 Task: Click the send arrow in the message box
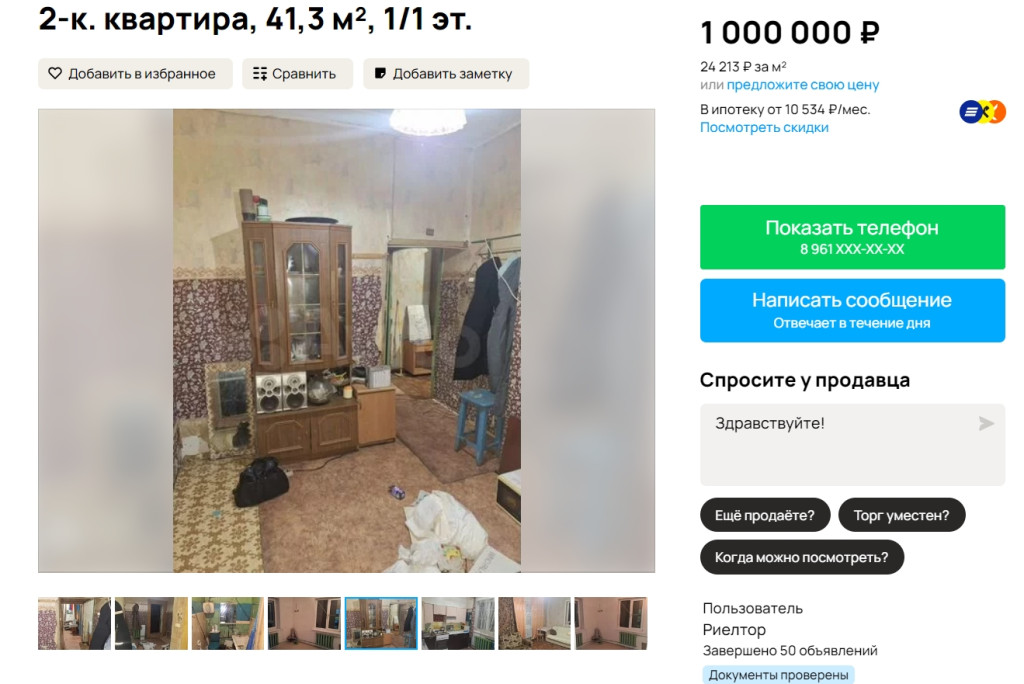pos(986,424)
